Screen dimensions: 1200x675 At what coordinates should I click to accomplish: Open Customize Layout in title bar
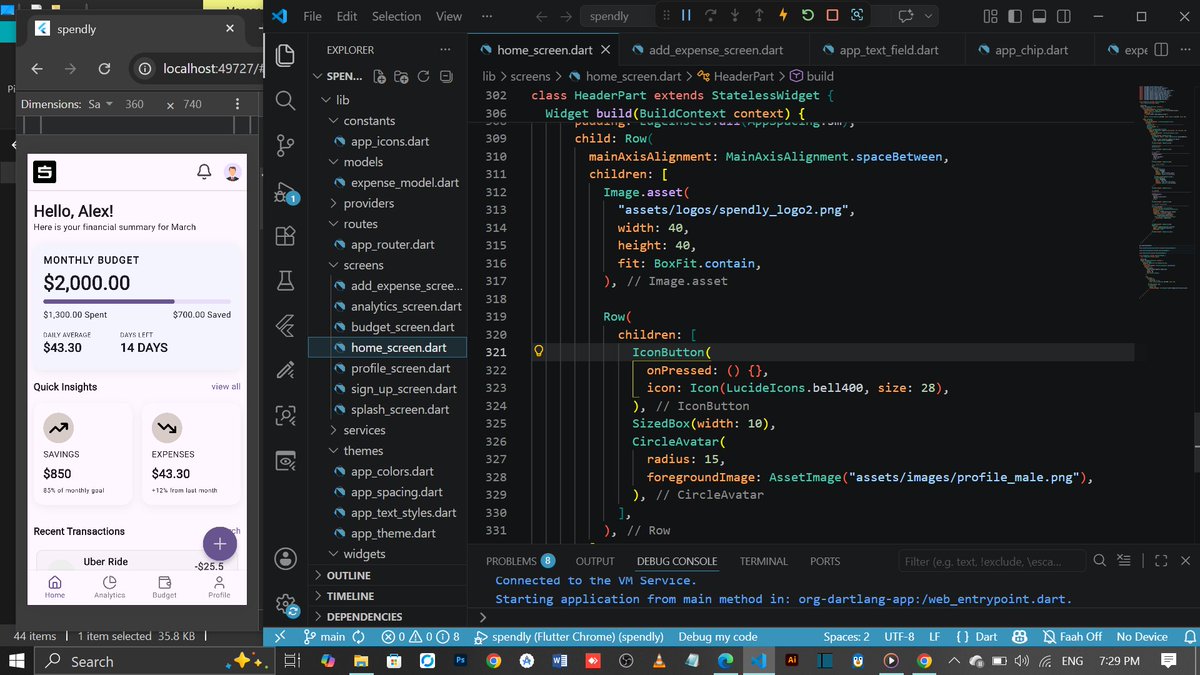pyautogui.click(x=990, y=16)
